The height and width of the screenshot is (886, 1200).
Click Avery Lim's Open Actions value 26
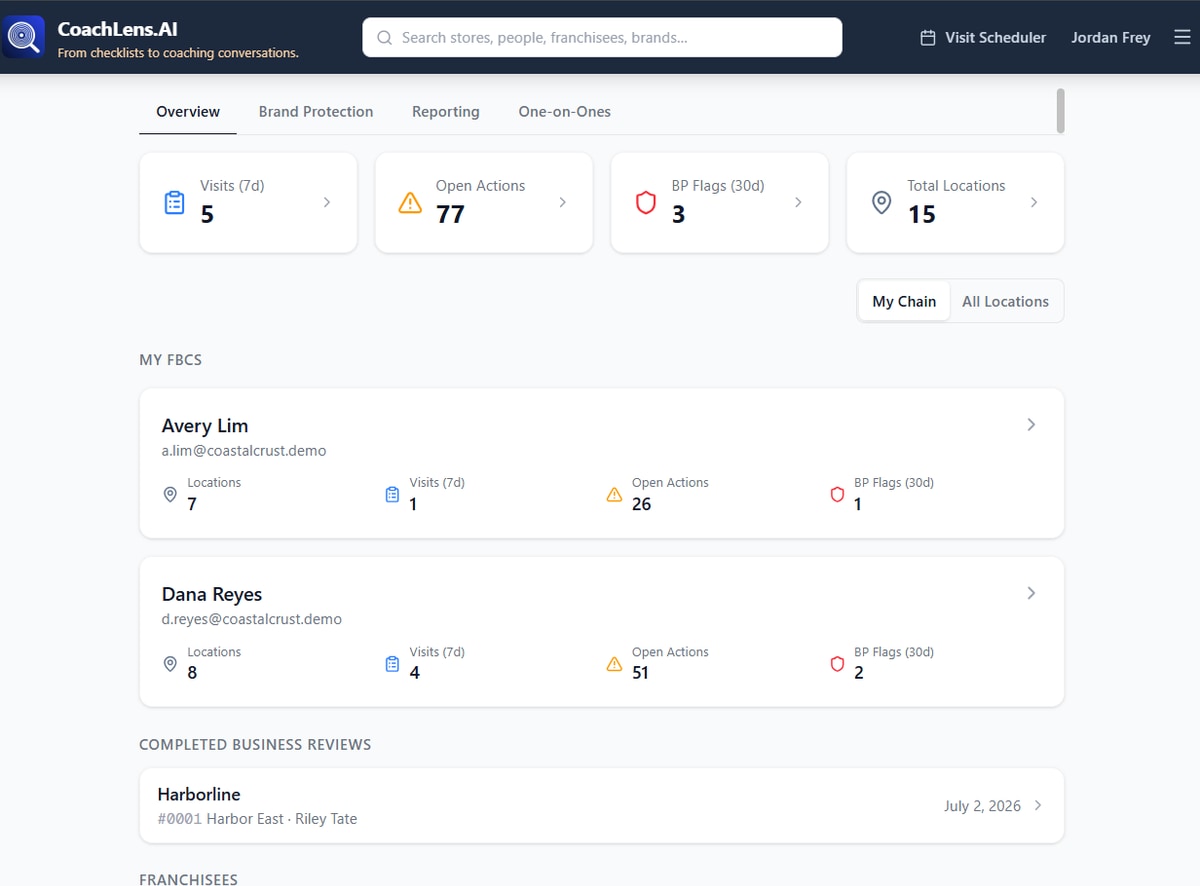(641, 504)
